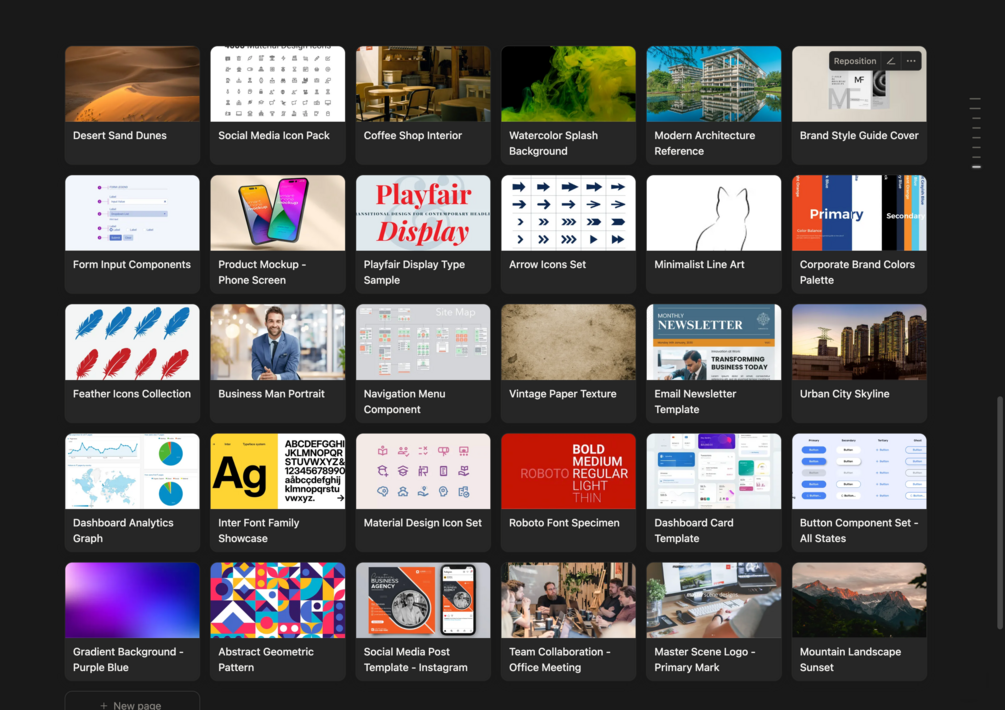Open the Business Man Portrait thumbnail
The image size is (1005, 710).
tap(278, 342)
